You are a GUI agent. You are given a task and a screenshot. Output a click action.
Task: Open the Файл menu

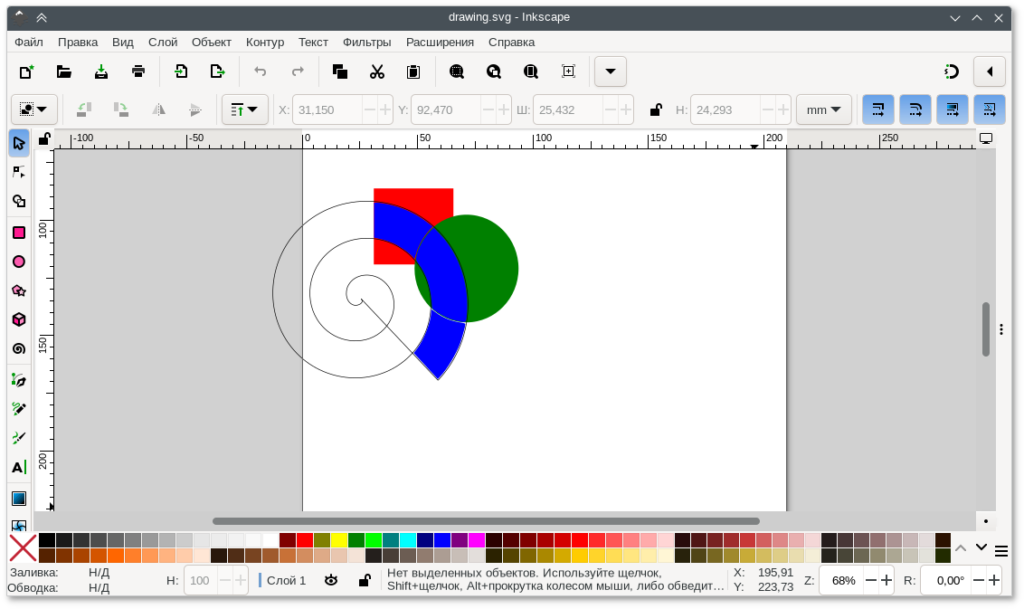click(x=29, y=42)
